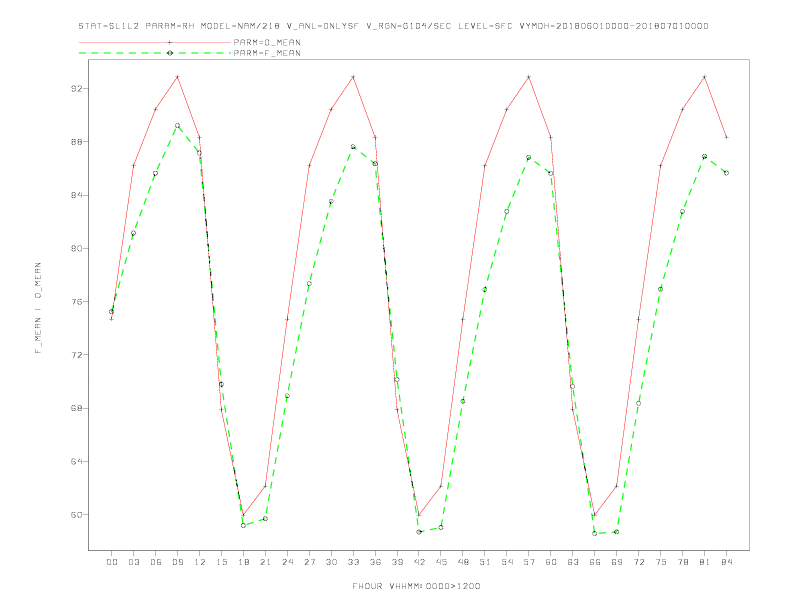Click the x-axis tick label 30
The width and height of the screenshot is (792, 612).
331,562
